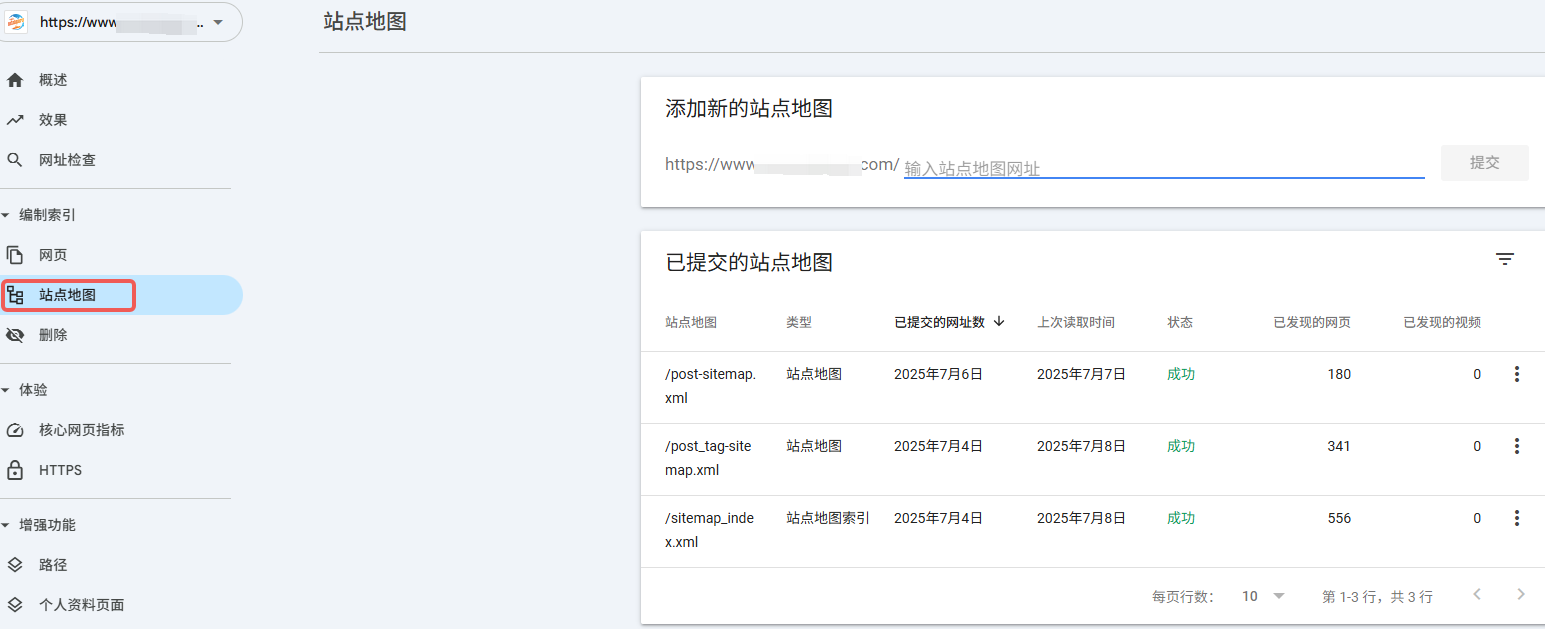The width and height of the screenshot is (1545, 629).
Task: Open more options for /post_tag-sitemap.xml row
Action: click(x=1516, y=446)
